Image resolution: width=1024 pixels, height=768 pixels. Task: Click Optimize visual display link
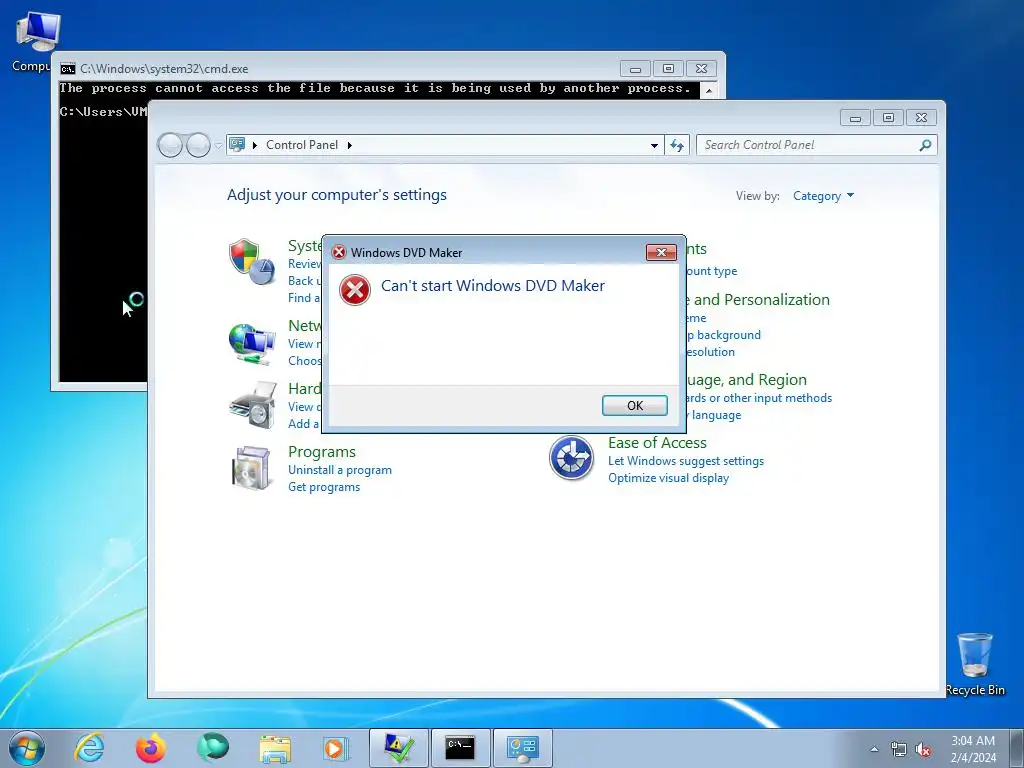pos(668,478)
